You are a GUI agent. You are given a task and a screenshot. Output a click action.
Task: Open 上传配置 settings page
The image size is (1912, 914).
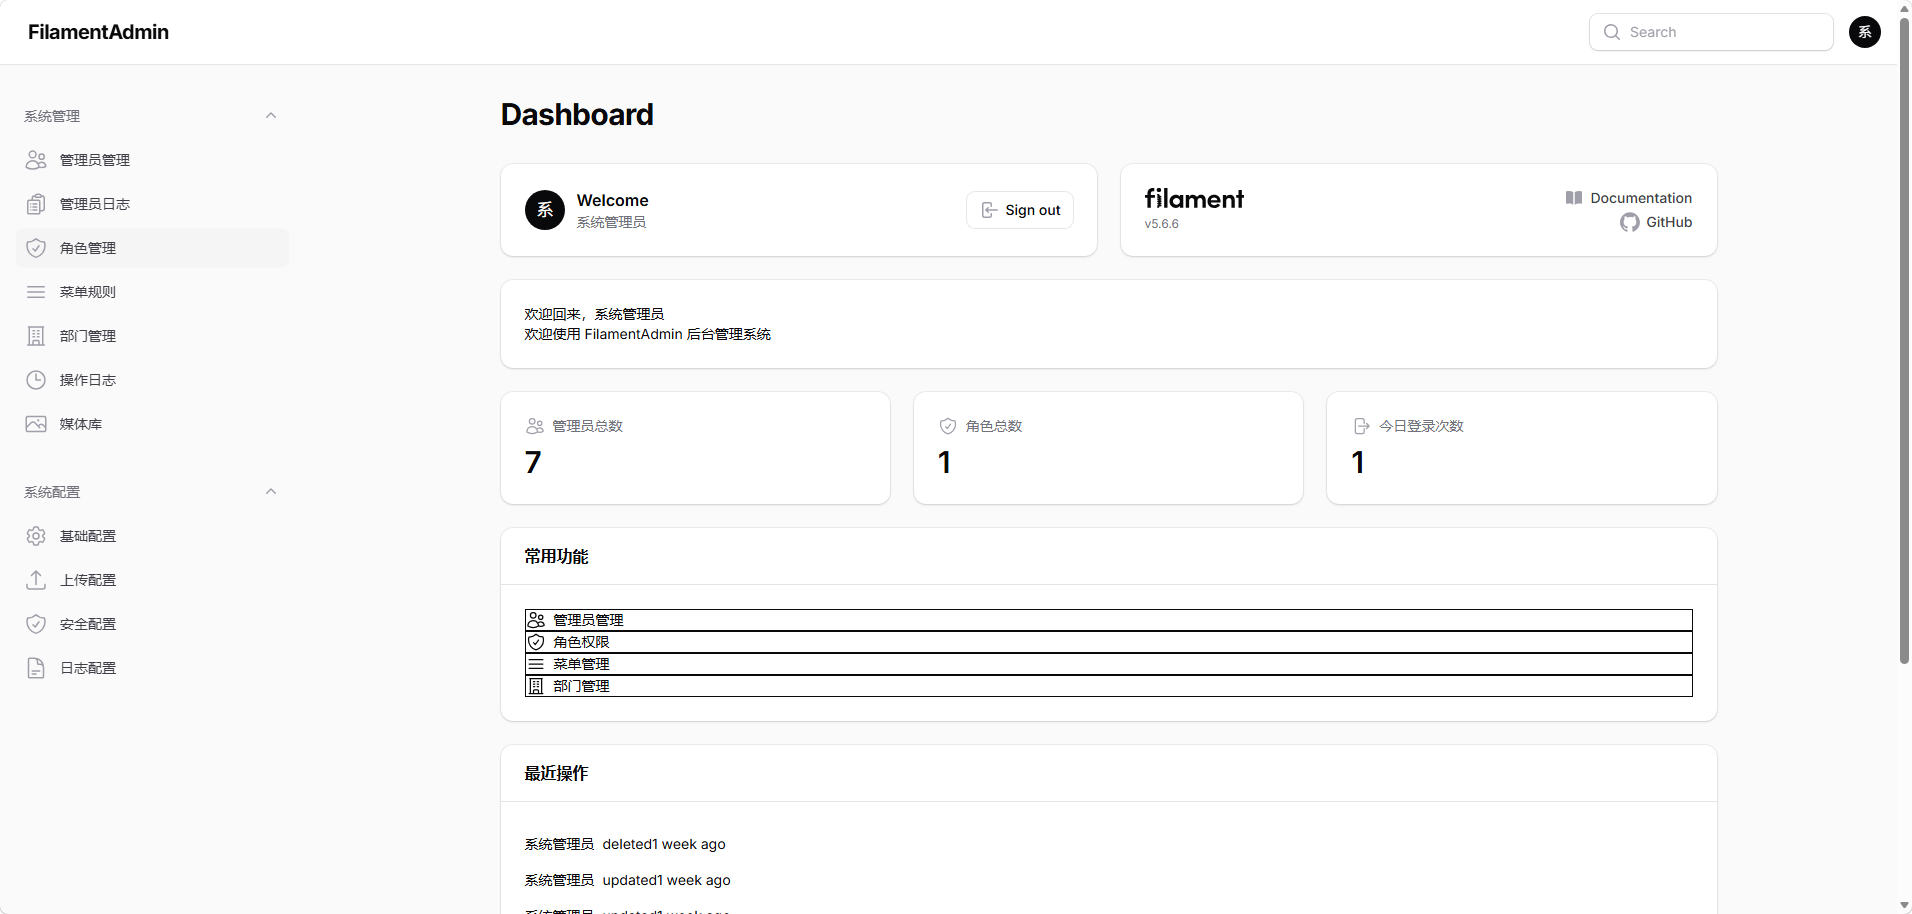(x=152, y=580)
